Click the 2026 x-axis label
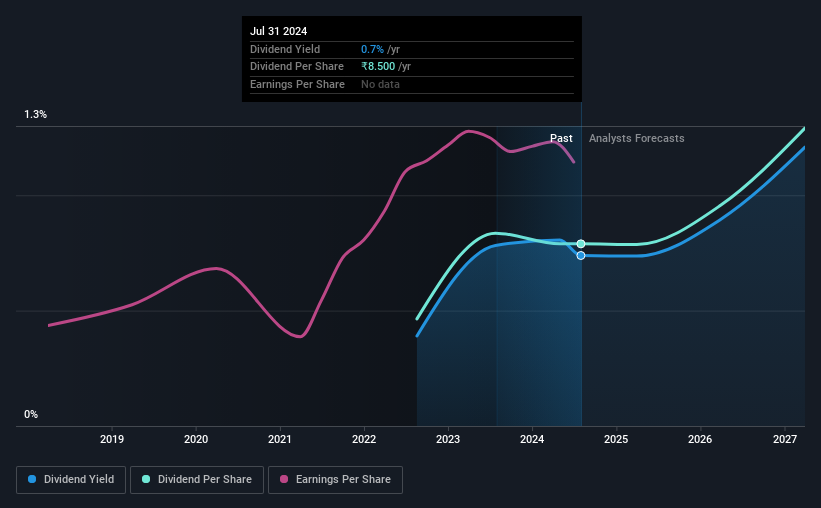Viewport: 821px width, 508px height. point(700,439)
